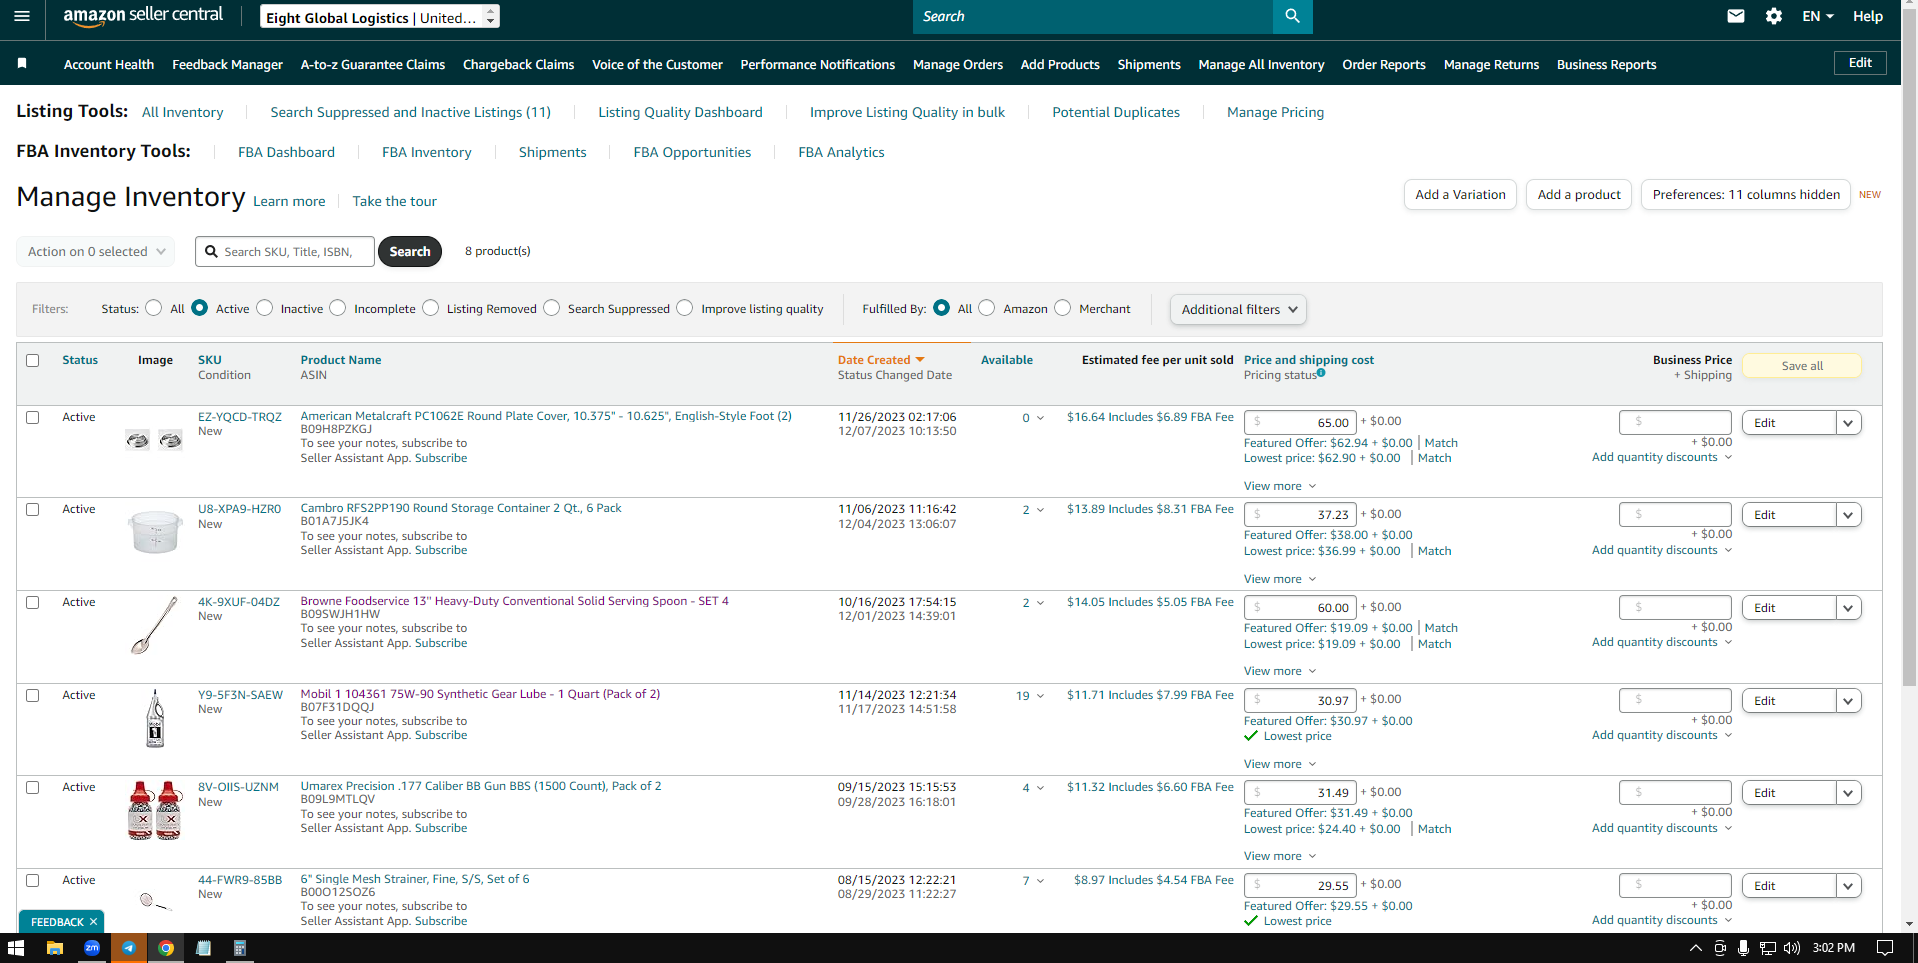
Task: Click the American Metalcraft plate cover thumbnail
Action: point(154,440)
